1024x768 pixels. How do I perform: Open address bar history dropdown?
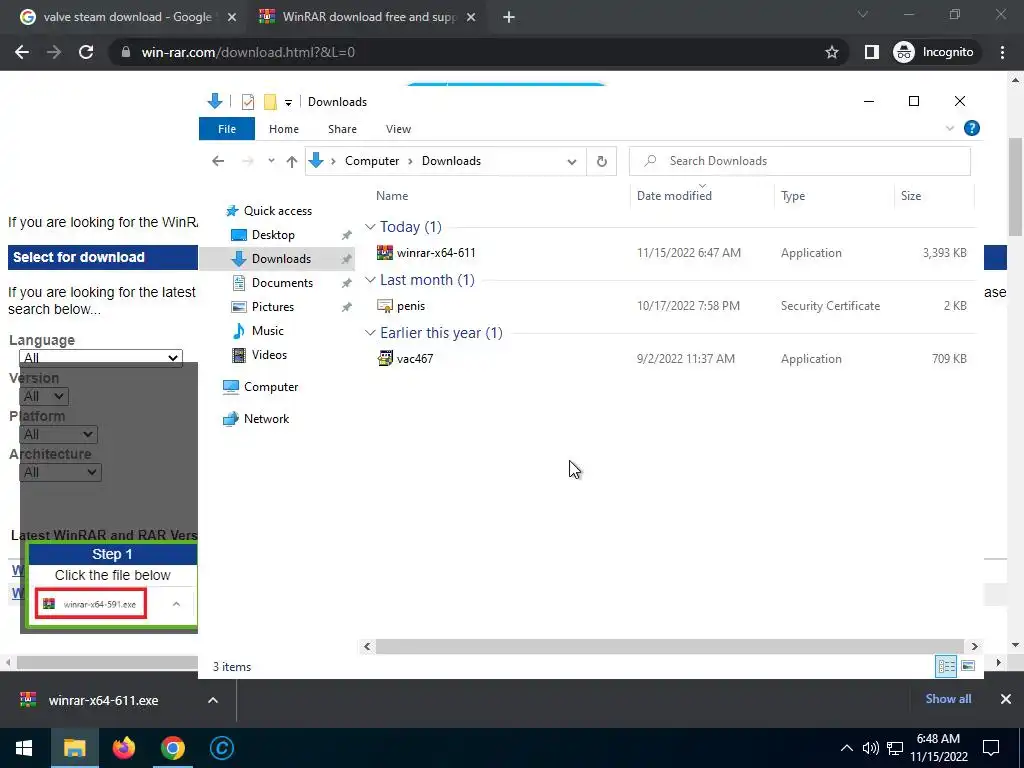[x=571, y=161]
